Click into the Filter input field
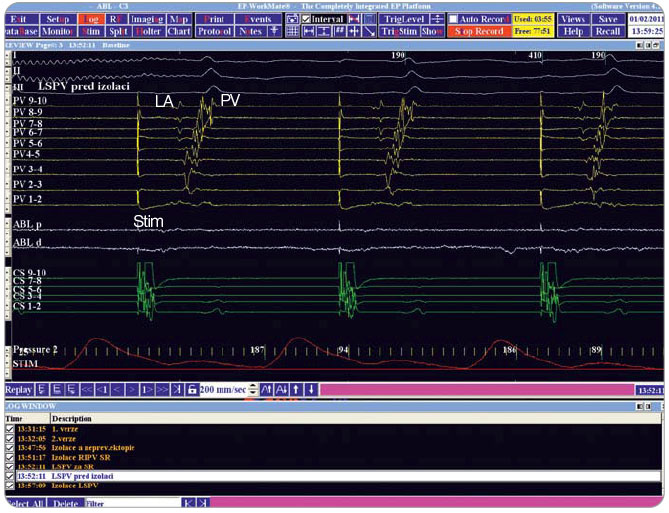The width and height of the screenshot is (669, 513). coord(133,503)
